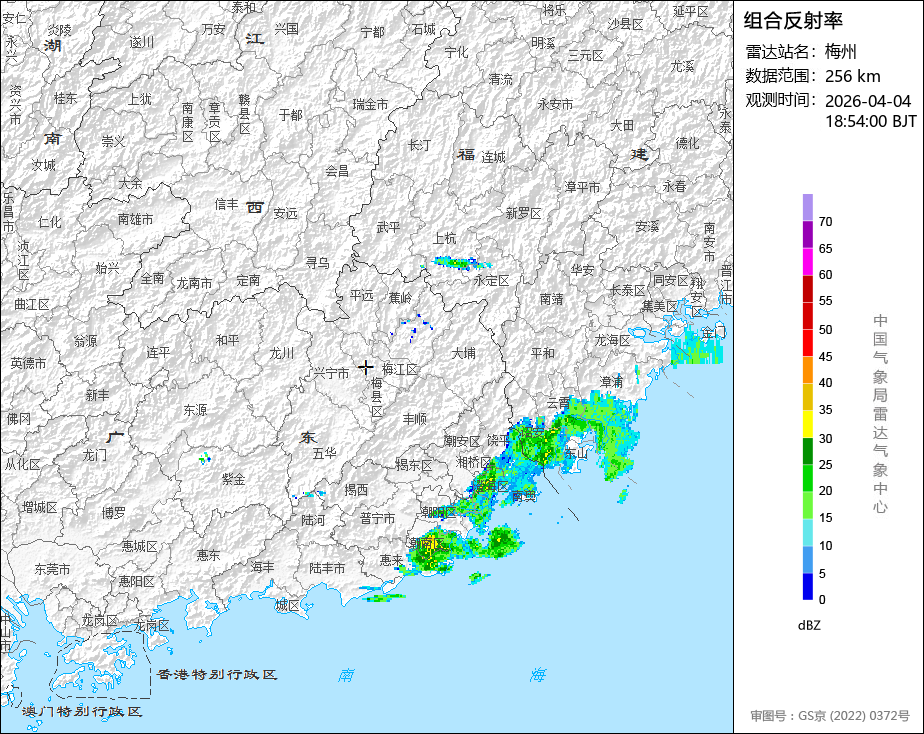
Task: Click the 上杭 map label
Action: pos(444,238)
